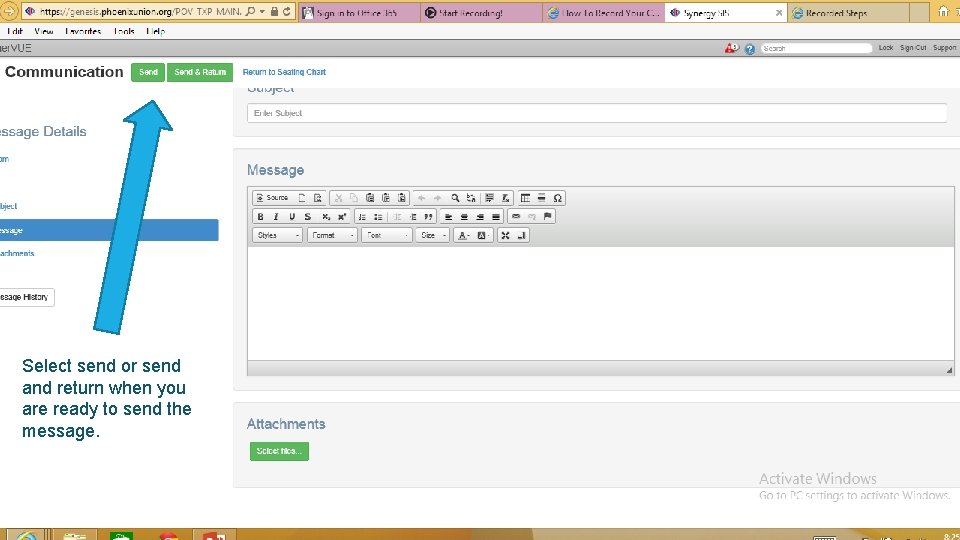
Task: Click the Search box in header
Action: point(816,48)
